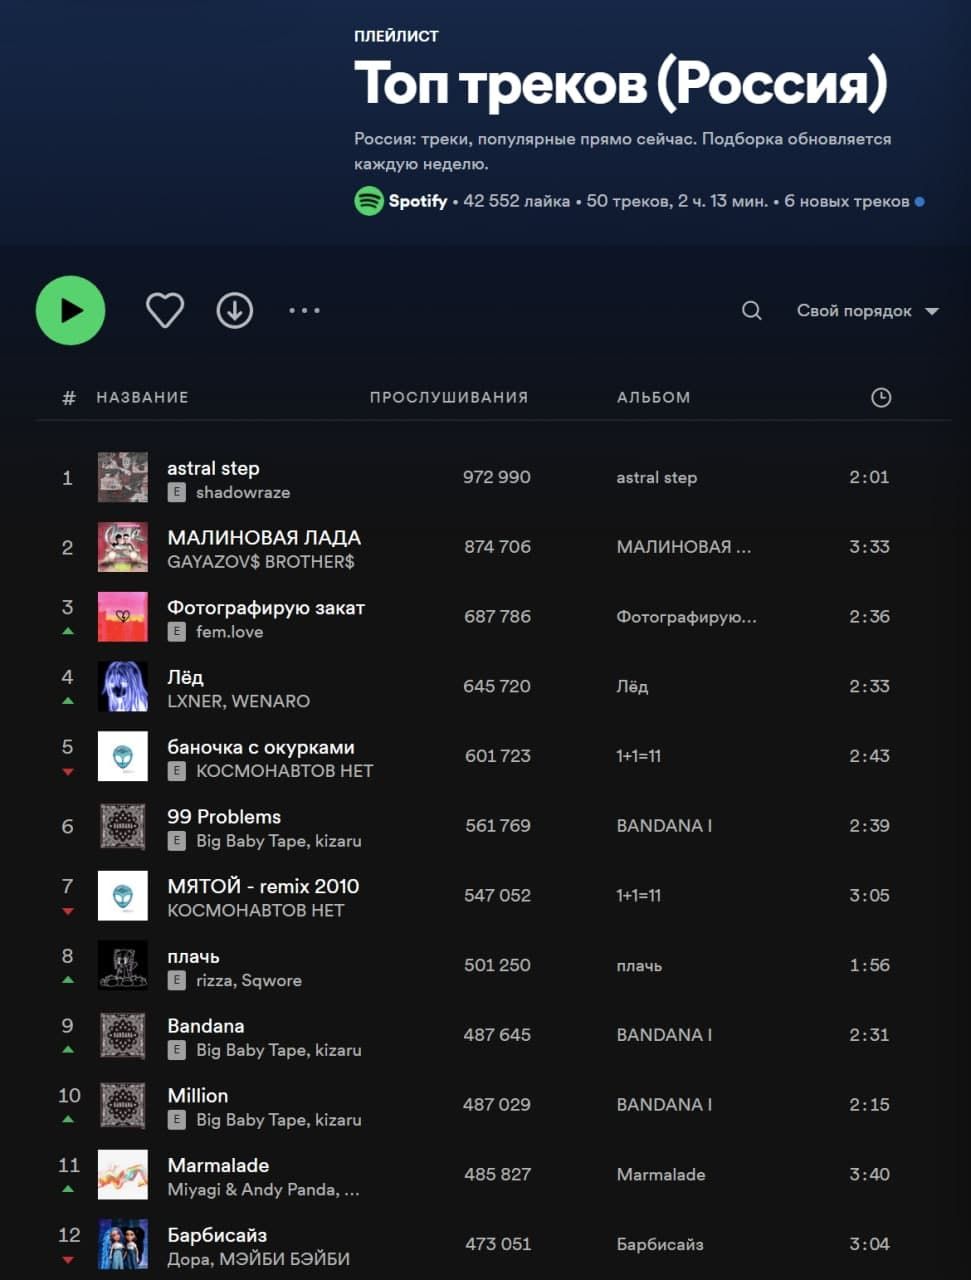971x1280 pixels.
Task: Open the three-dot more options menu
Action: [x=304, y=311]
